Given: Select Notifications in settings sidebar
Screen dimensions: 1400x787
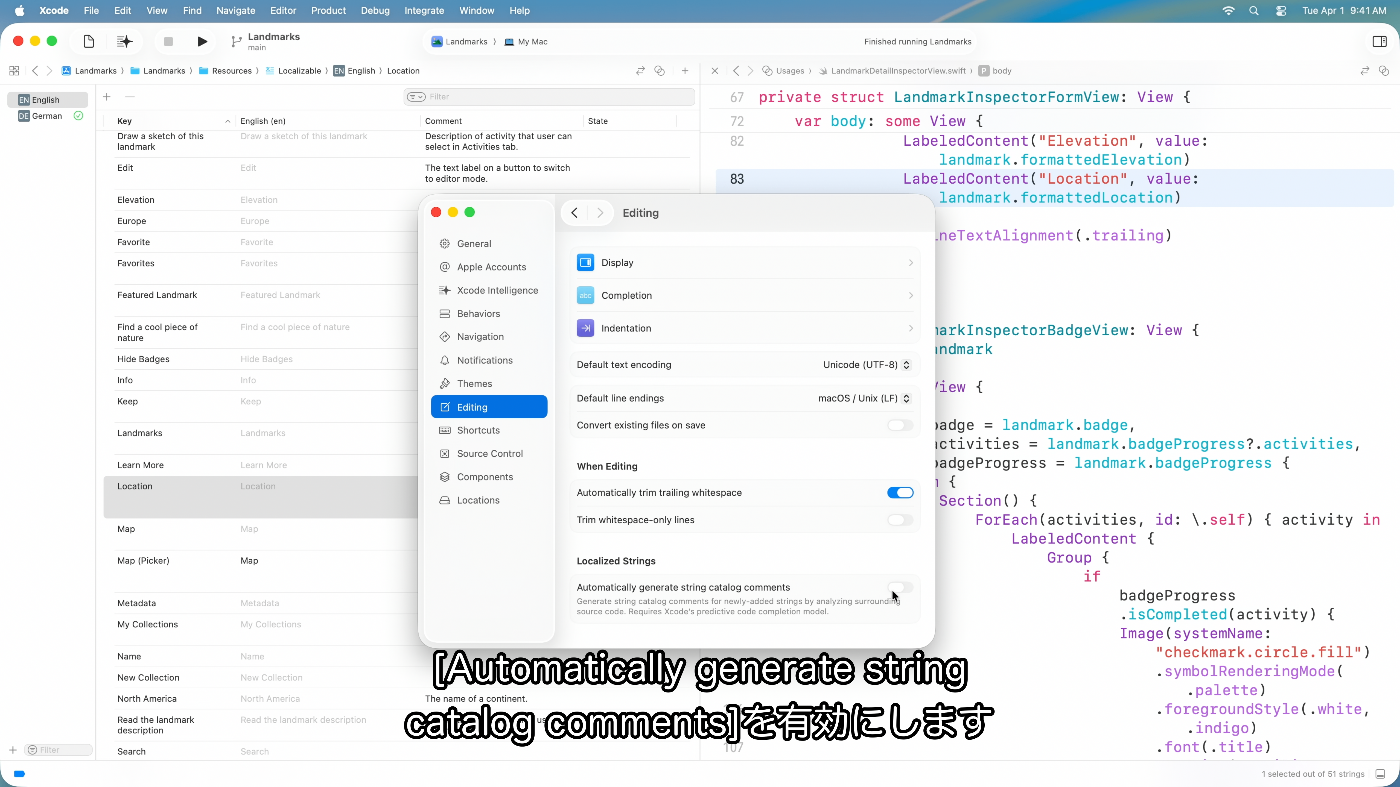Looking at the screenshot, I should tap(489, 360).
